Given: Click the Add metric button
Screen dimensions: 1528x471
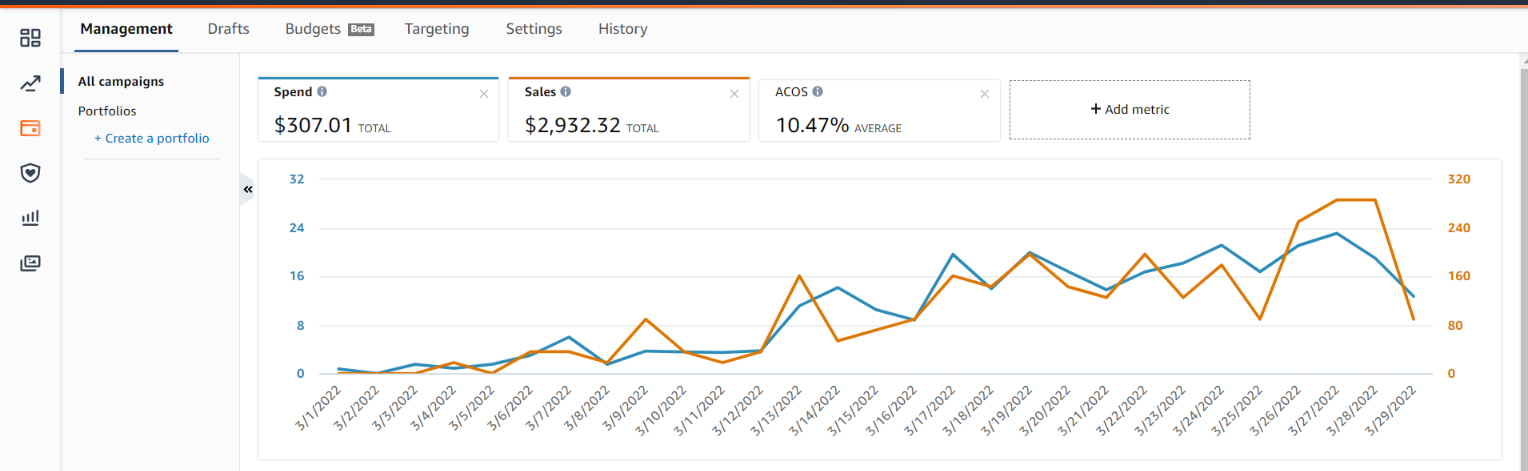Looking at the screenshot, I should (1129, 110).
